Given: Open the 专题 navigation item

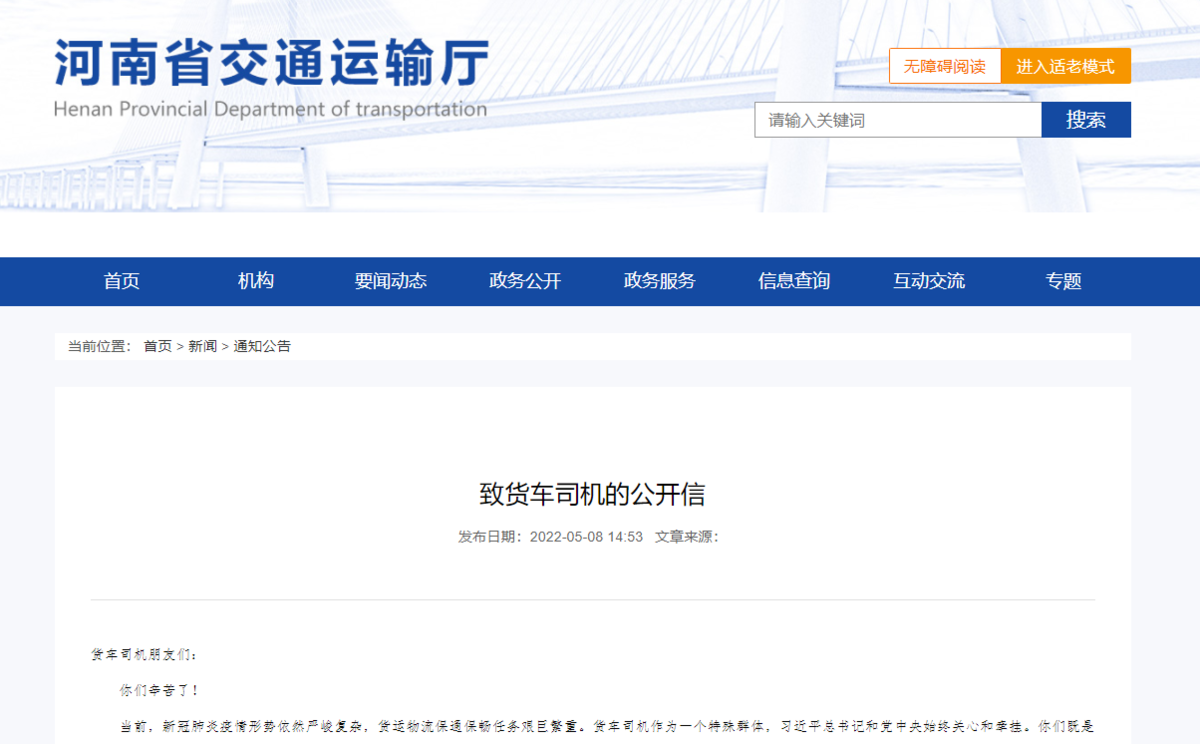Looking at the screenshot, I should point(1063,281).
